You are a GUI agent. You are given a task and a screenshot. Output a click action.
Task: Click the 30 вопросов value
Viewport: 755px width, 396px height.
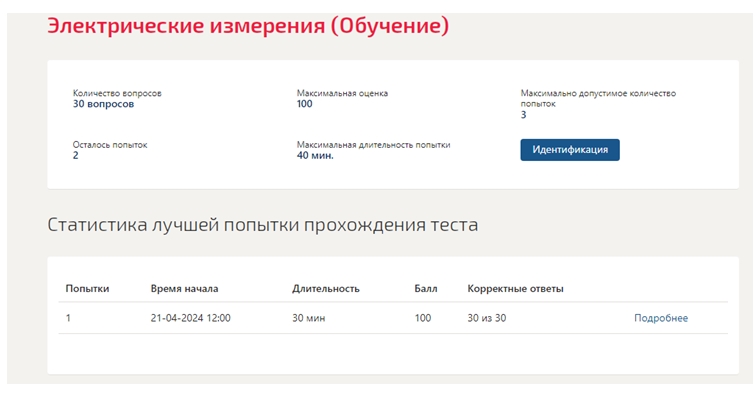(x=104, y=104)
